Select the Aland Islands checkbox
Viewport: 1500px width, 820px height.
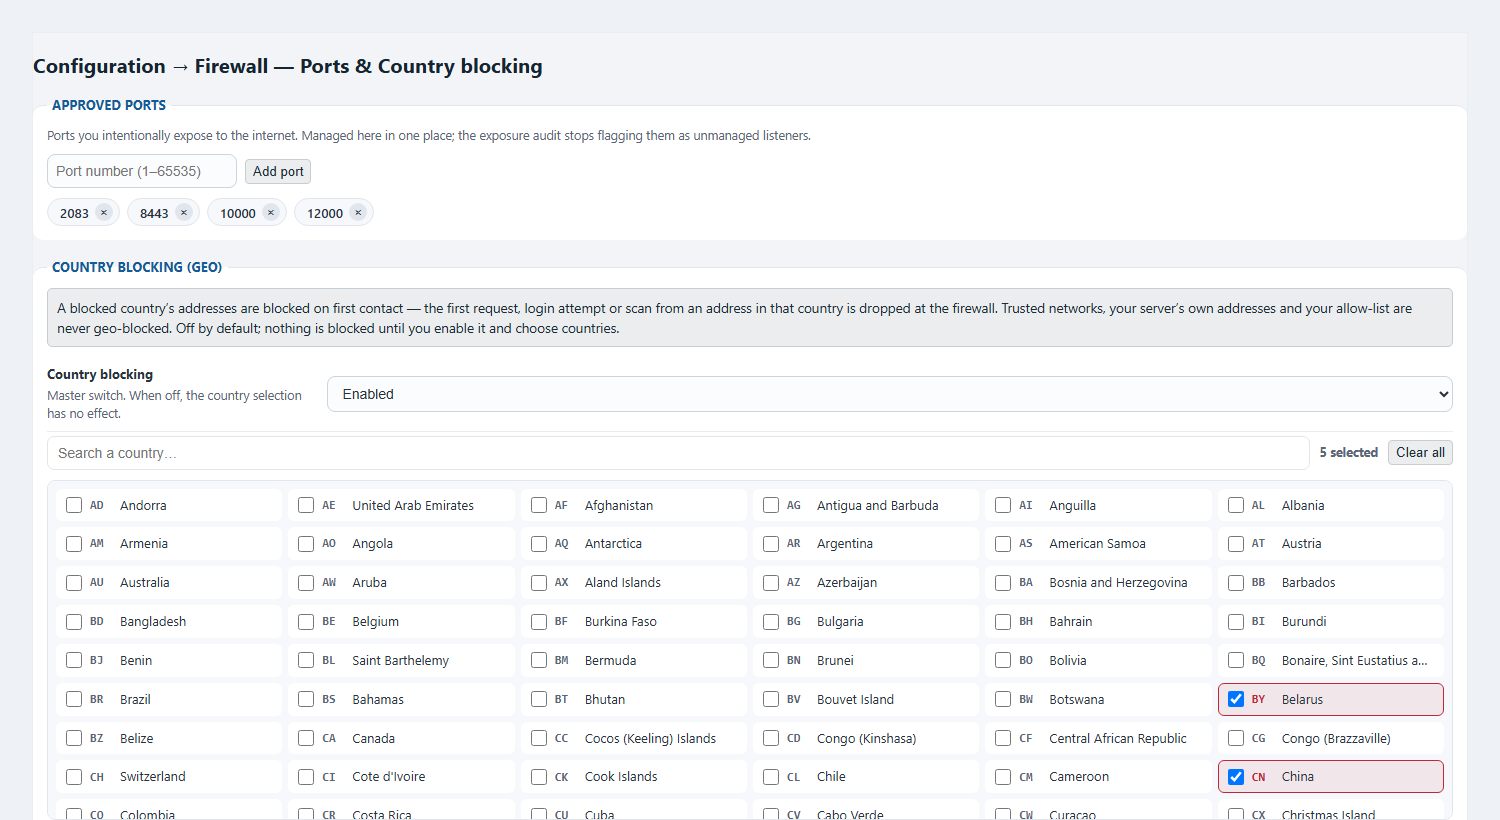(x=539, y=582)
